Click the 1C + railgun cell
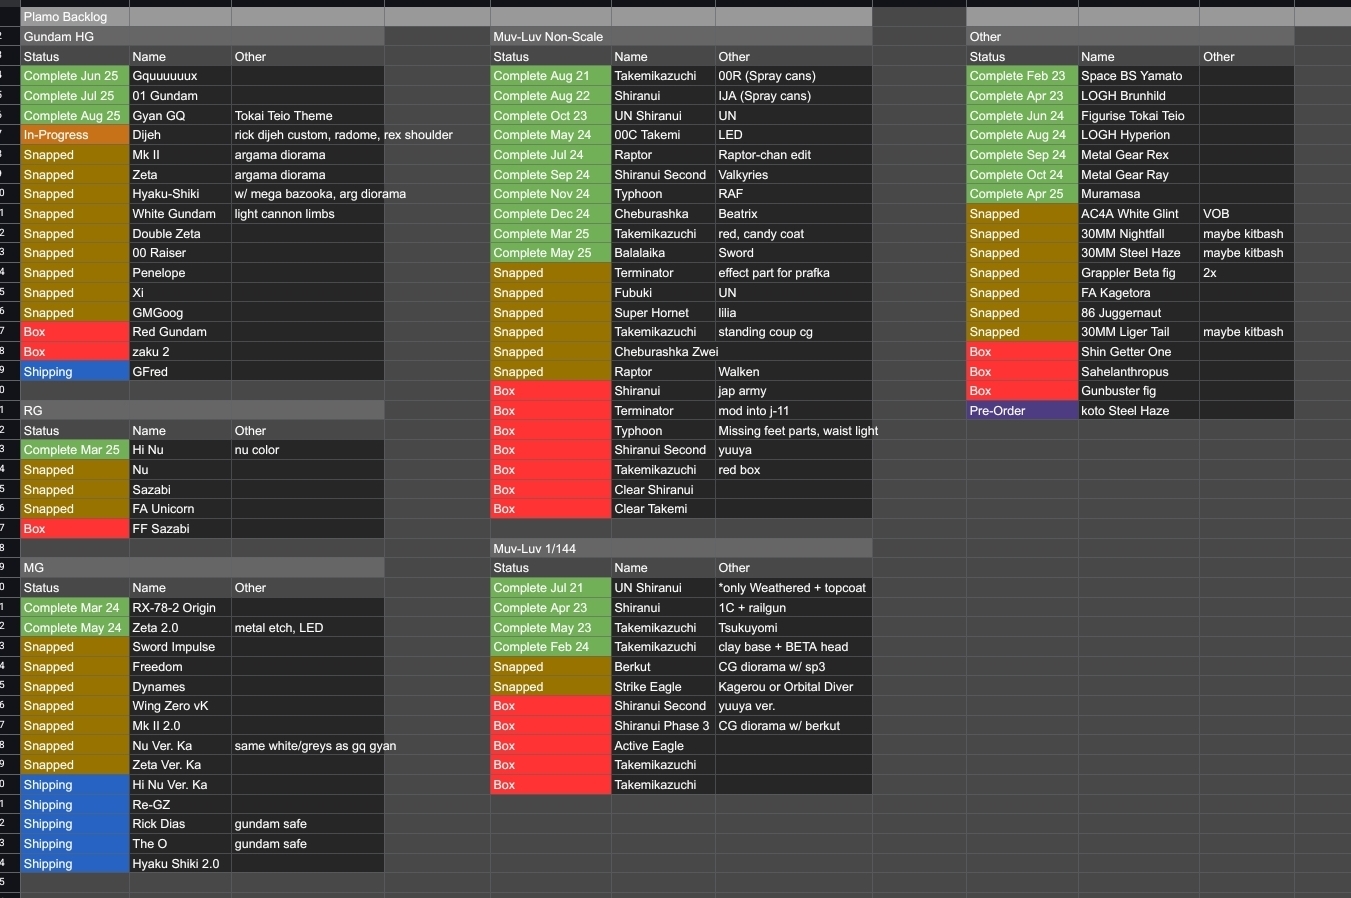The width and height of the screenshot is (1351, 898). tap(794, 608)
